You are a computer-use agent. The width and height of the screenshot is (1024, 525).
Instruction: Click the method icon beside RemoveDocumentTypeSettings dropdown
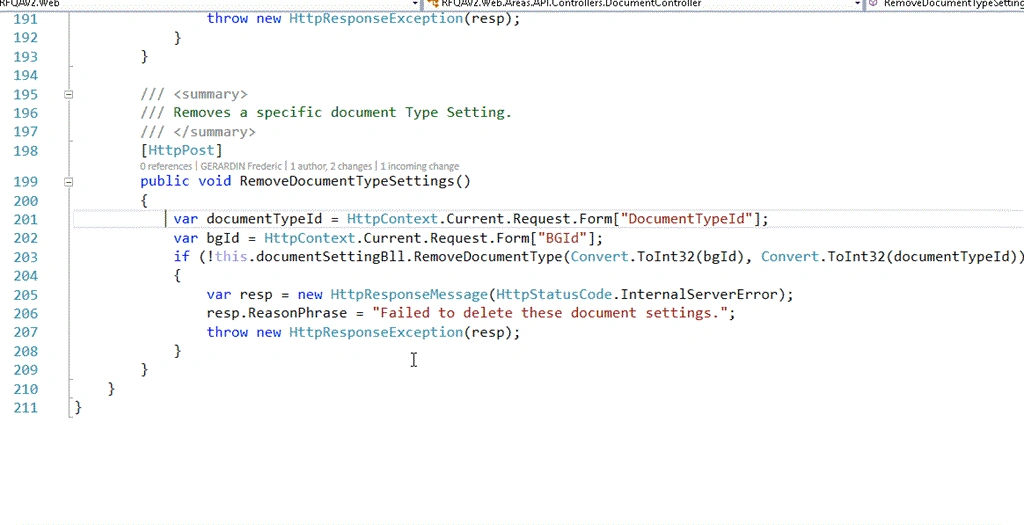coord(874,4)
